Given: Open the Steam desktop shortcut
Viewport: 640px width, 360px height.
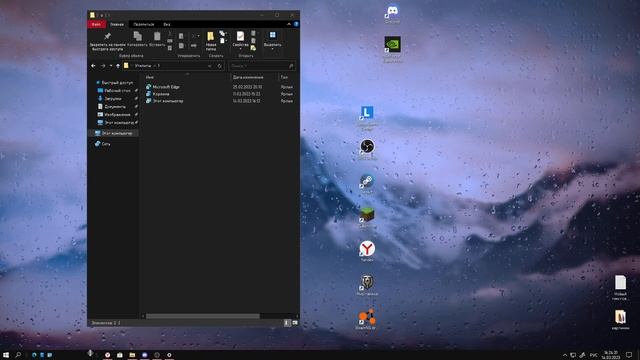Looking at the screenshot, I should click(367, 183).
